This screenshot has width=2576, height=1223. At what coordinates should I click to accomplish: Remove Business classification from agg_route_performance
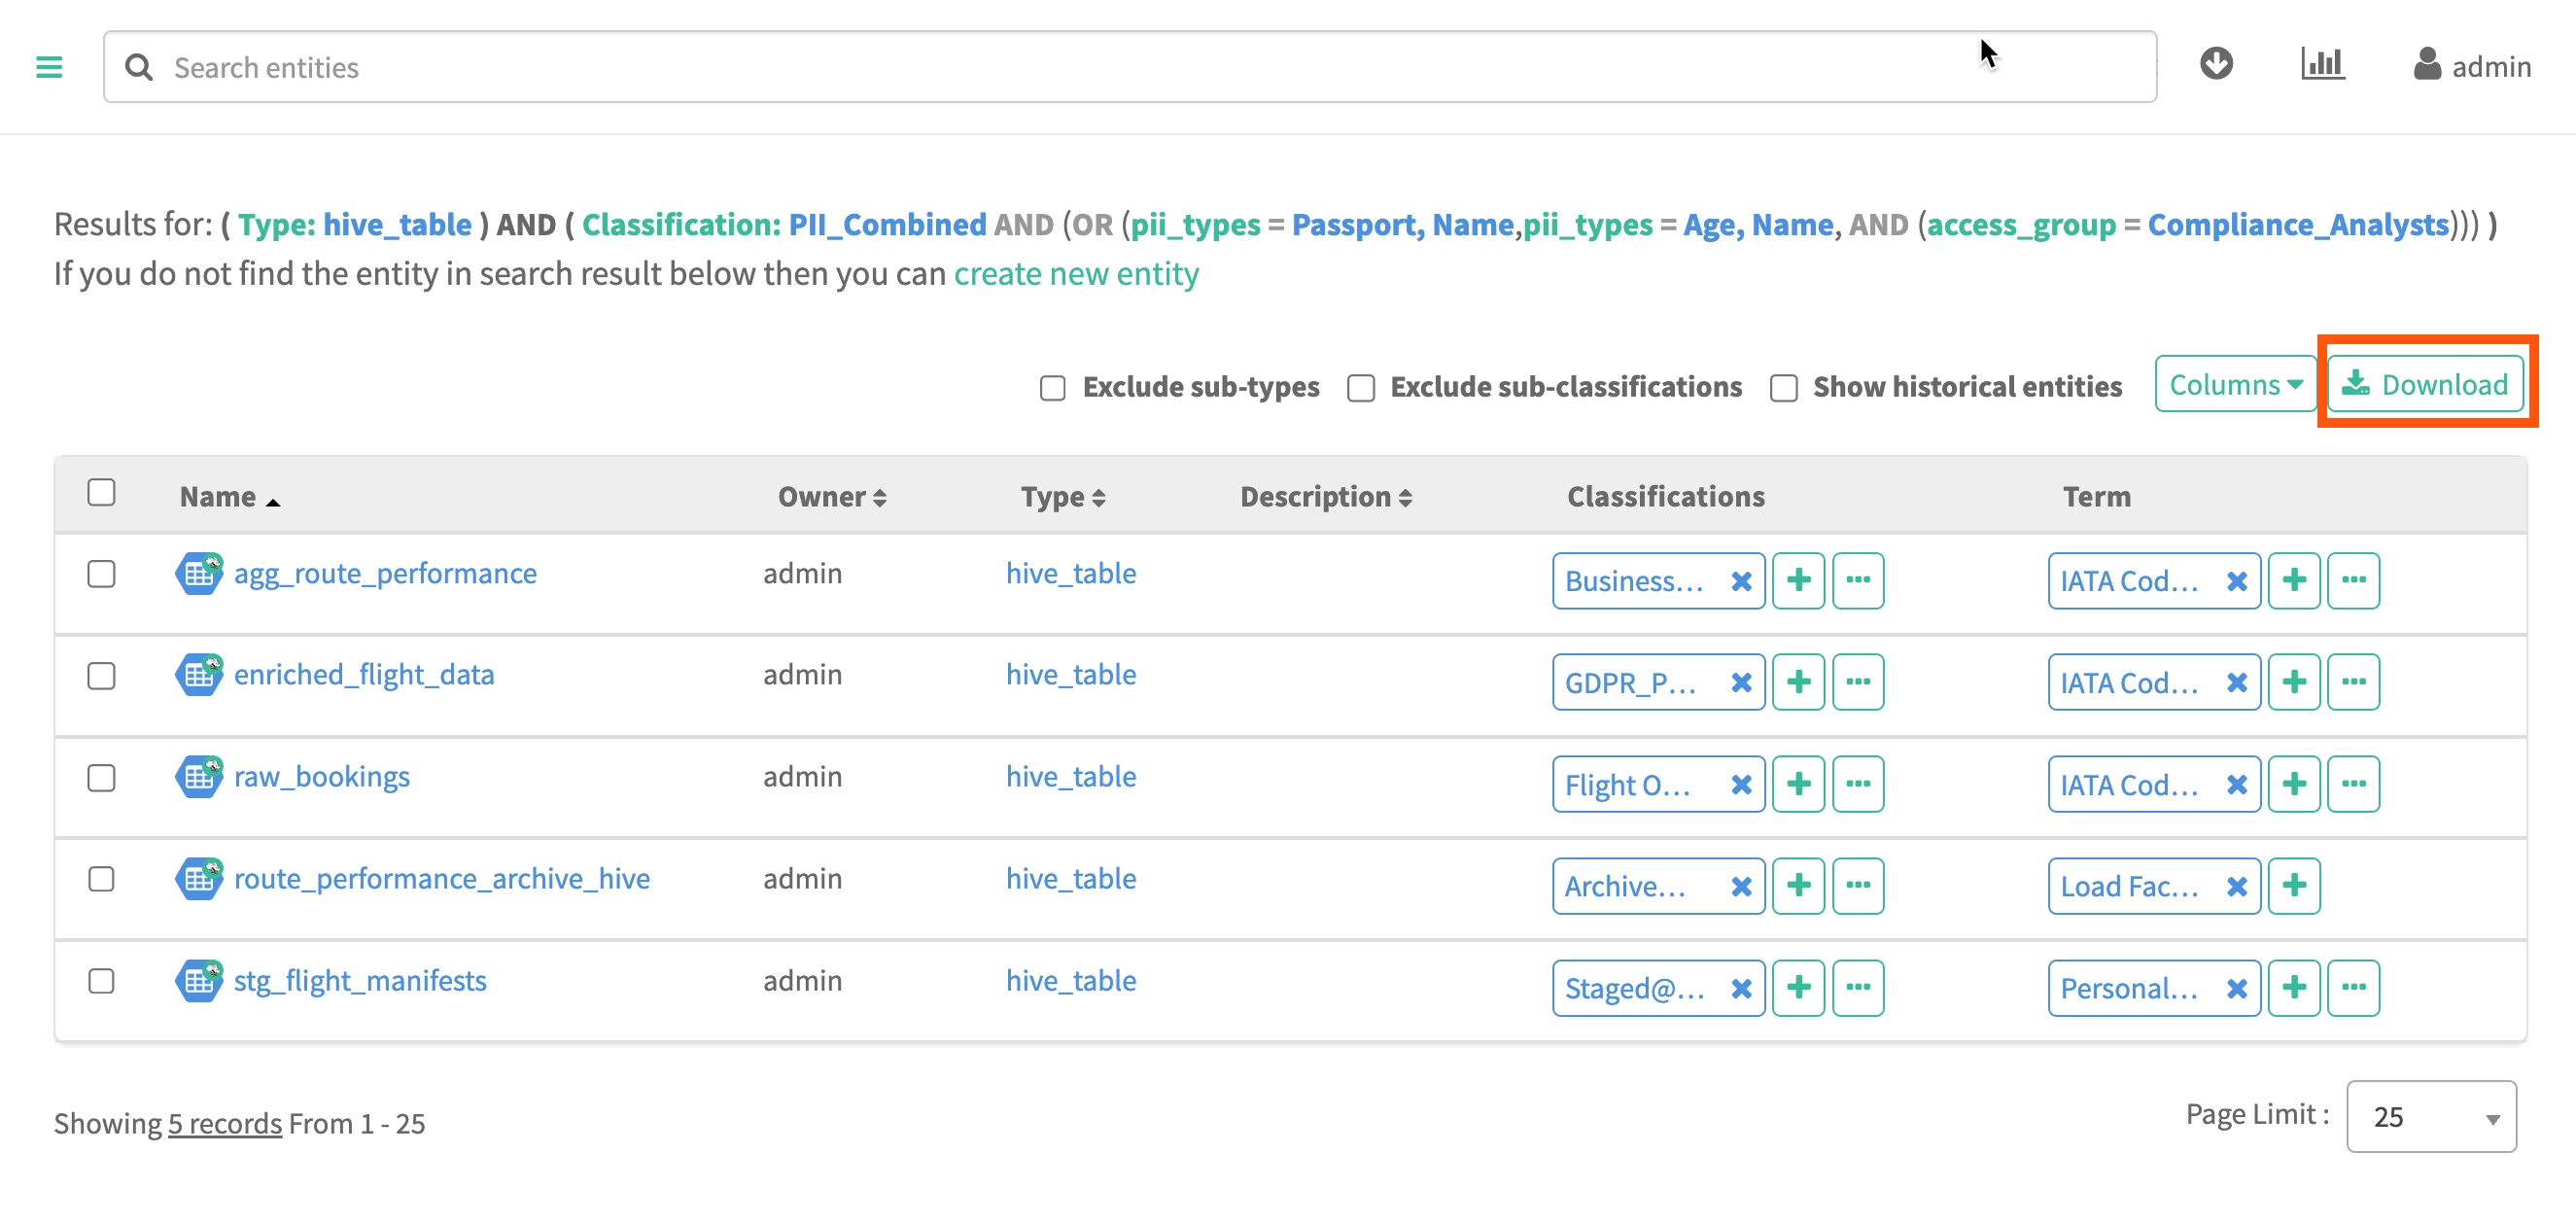(x=1741, y=581)
